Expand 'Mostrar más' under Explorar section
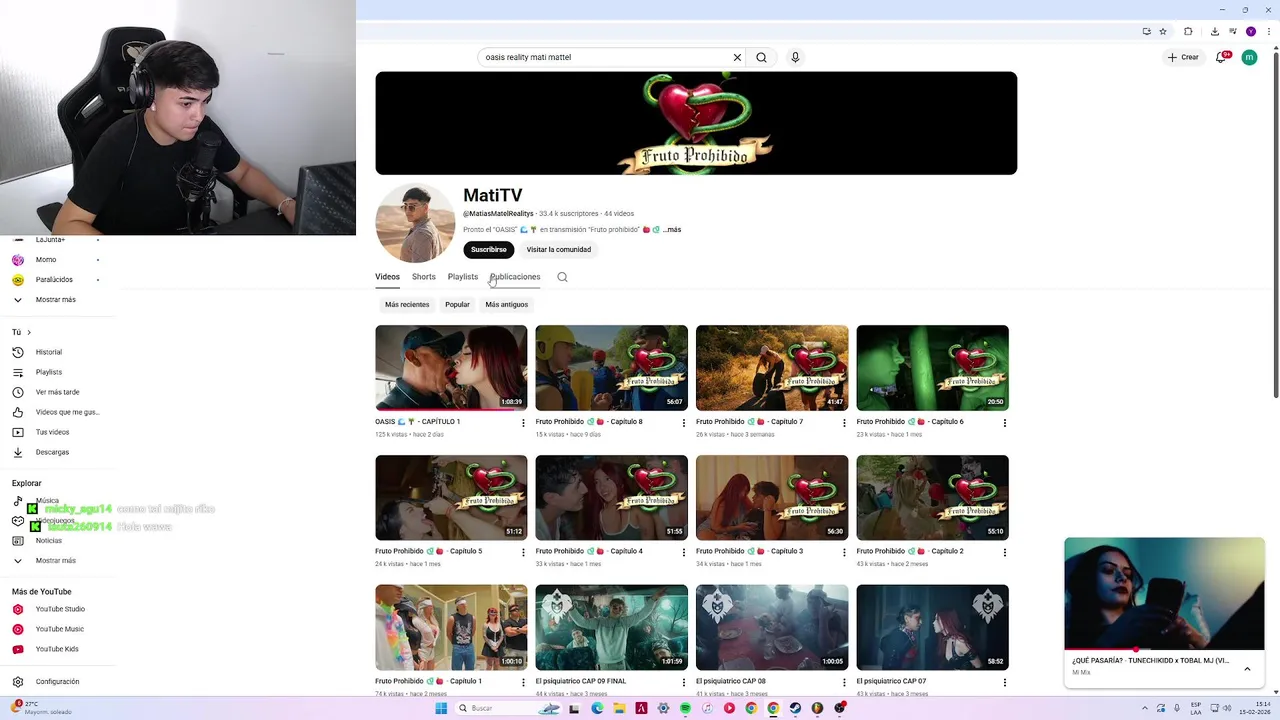This screenshot has width=1280, height=720. coord(56,561)
